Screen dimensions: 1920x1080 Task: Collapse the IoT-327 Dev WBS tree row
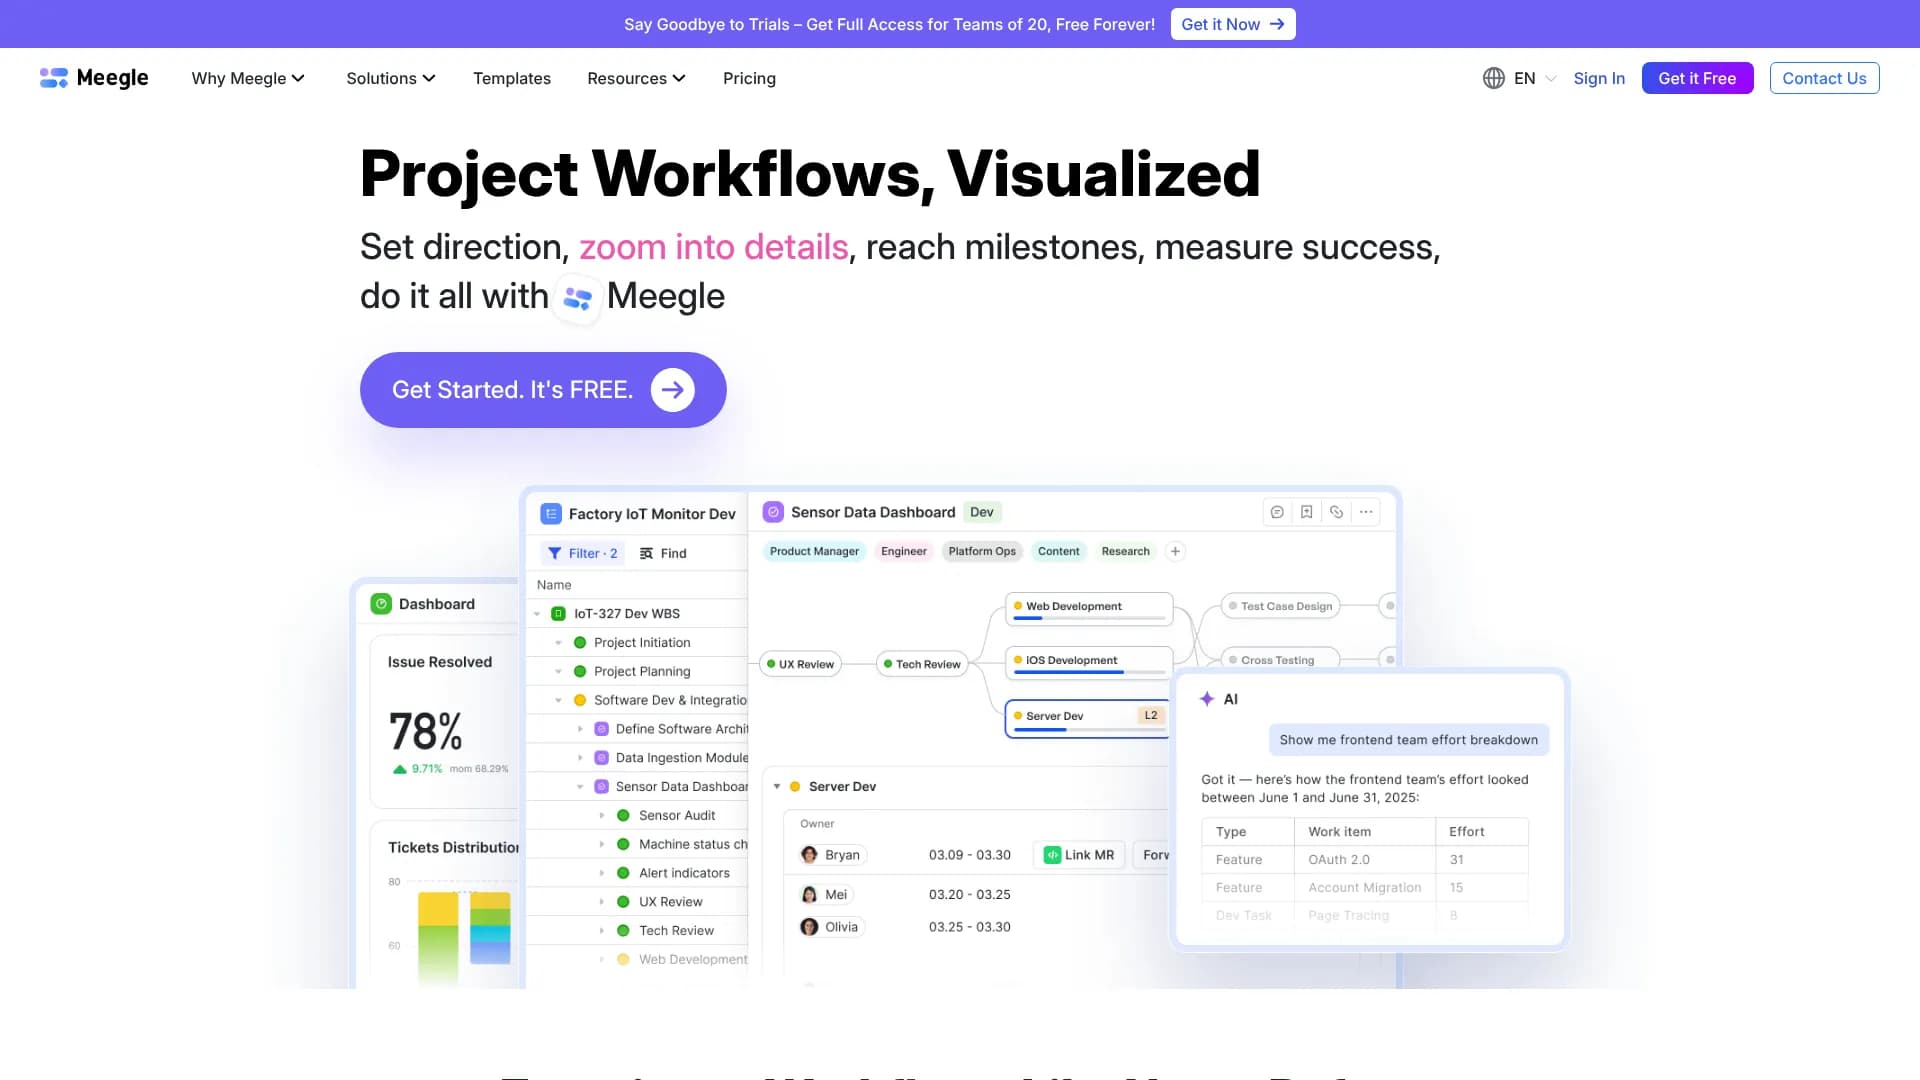point(537,614)
